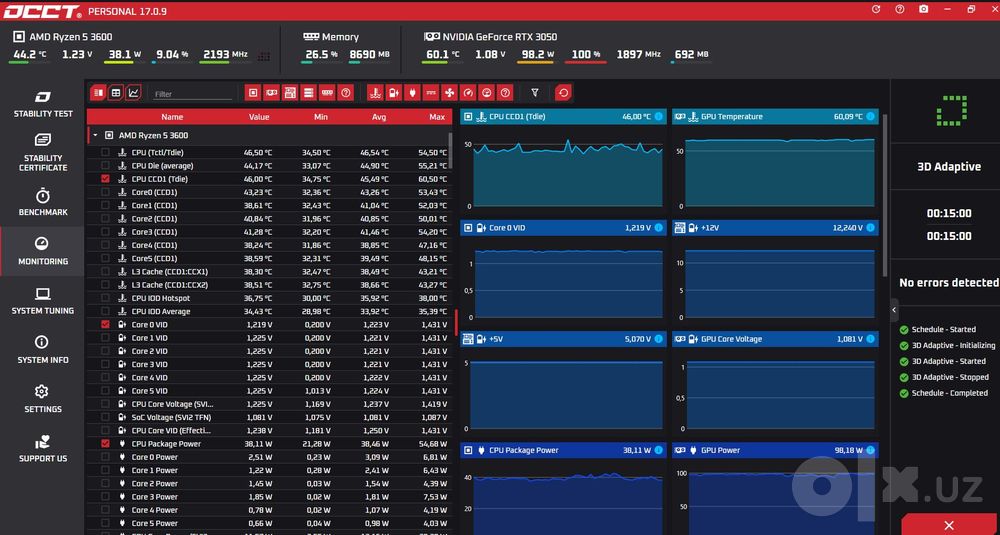The image size is (1000, 535).
Task: Enable the CPU IOD Hotspot checkbox
Action: pyautogui.click(x=105, y=298)
